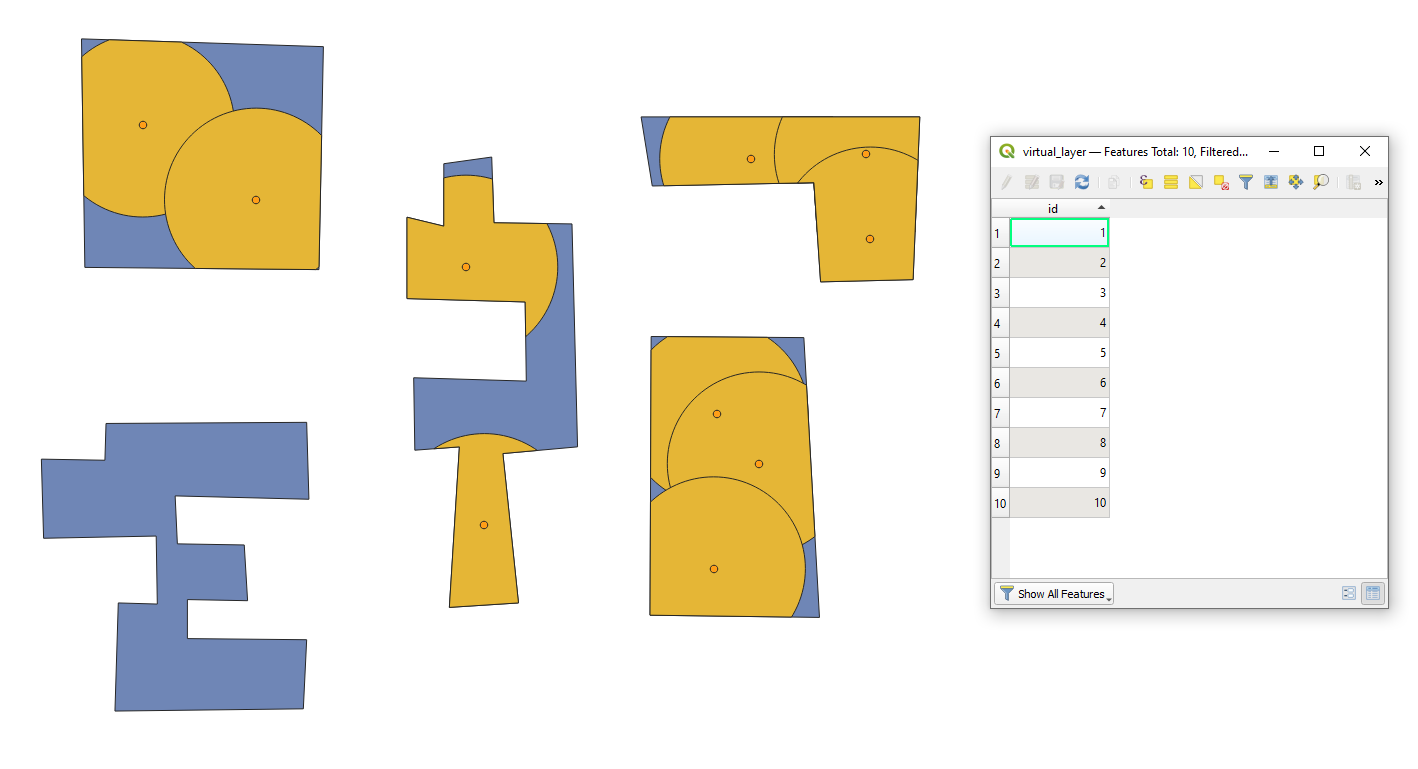Select the id cell with value 10
This screenshot has height=769, width=1418.
click(1060, 503)
